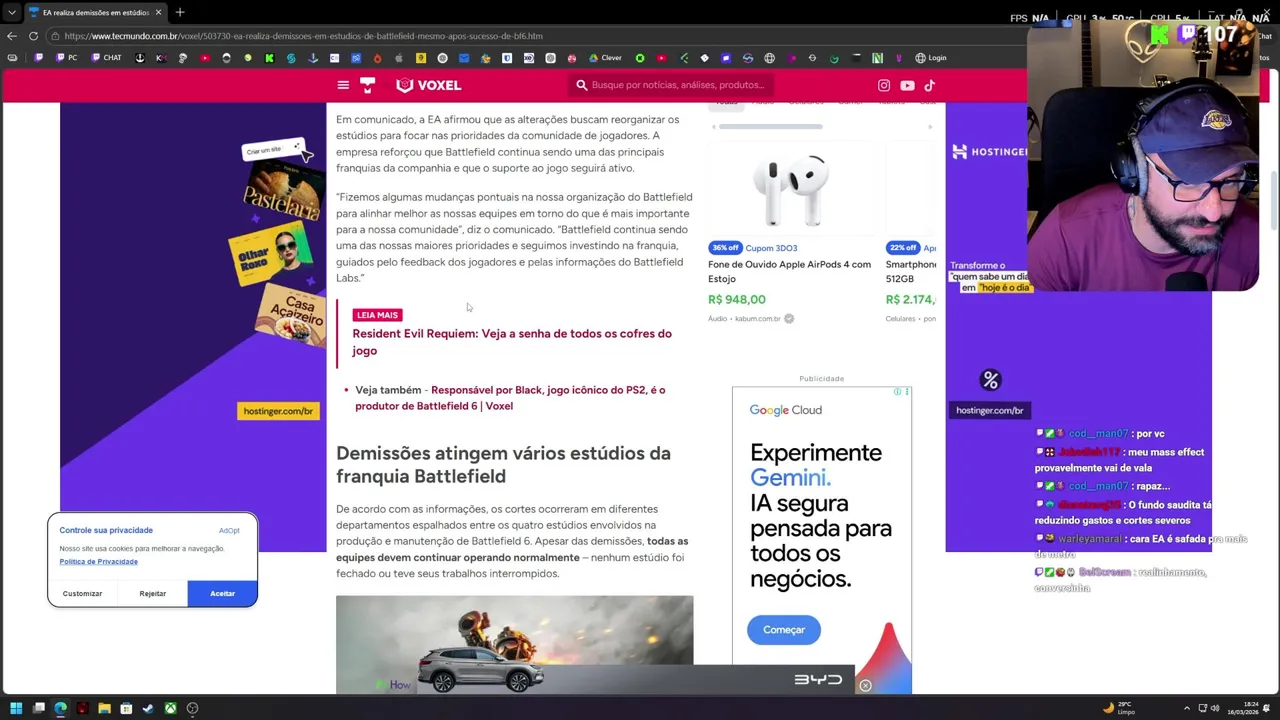
Task: Open Xbox app from taskbar
Action: click(x=170, y=708)
